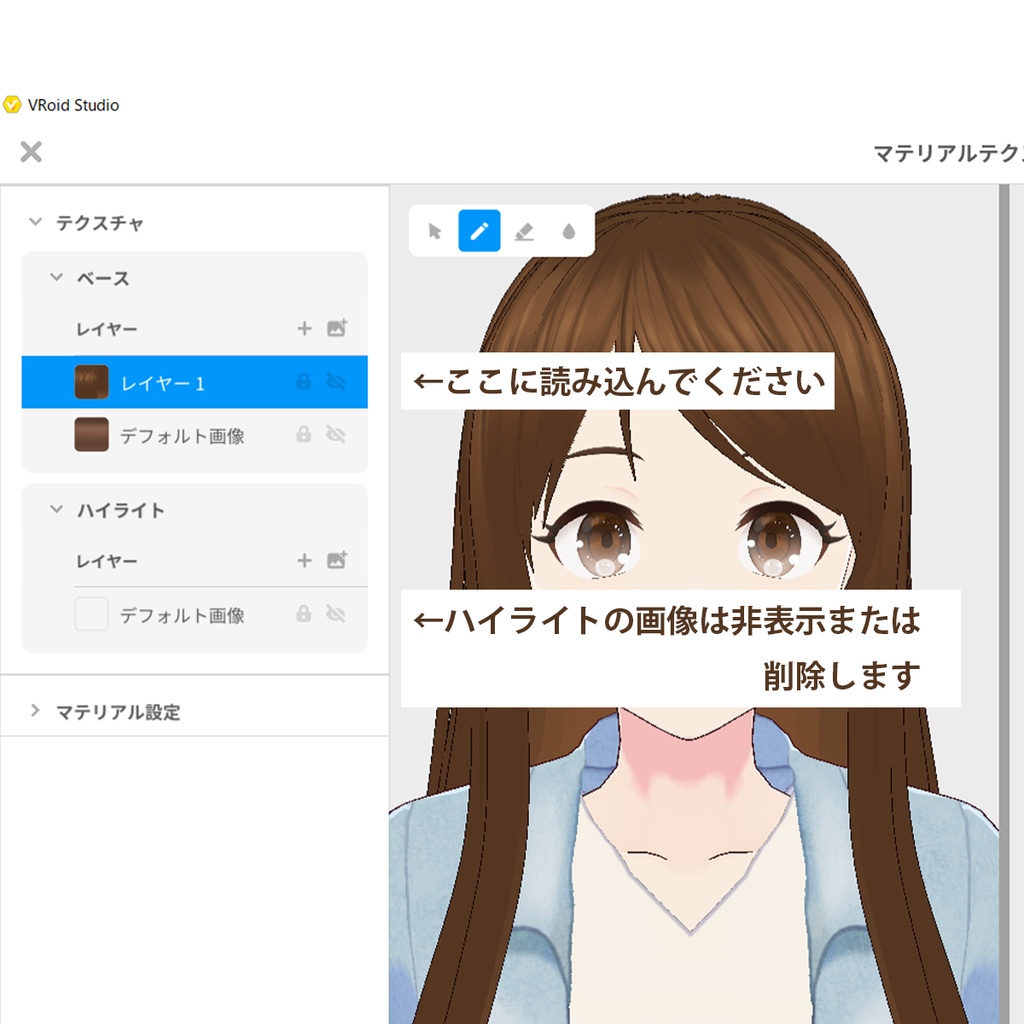Viewport: 1024px width, 1024px height.
Task: Select ハイライト デフォルト画像 blank thumbnail
Action: 91,615
